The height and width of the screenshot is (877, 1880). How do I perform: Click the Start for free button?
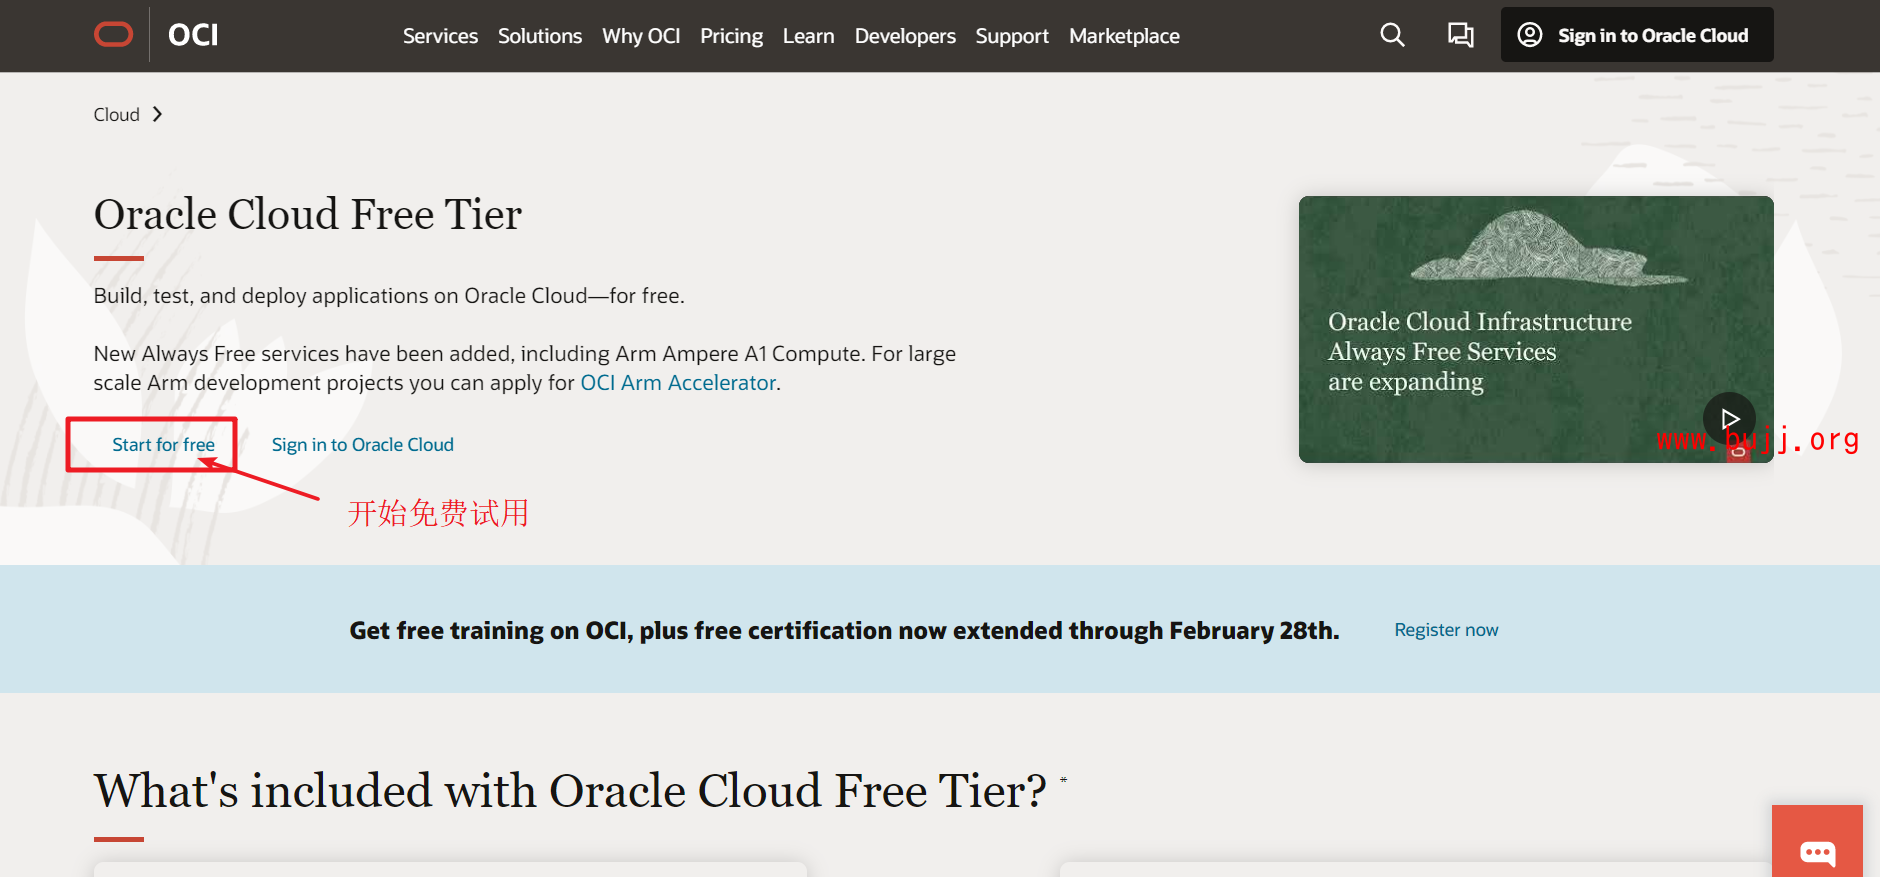pos(163,445)
